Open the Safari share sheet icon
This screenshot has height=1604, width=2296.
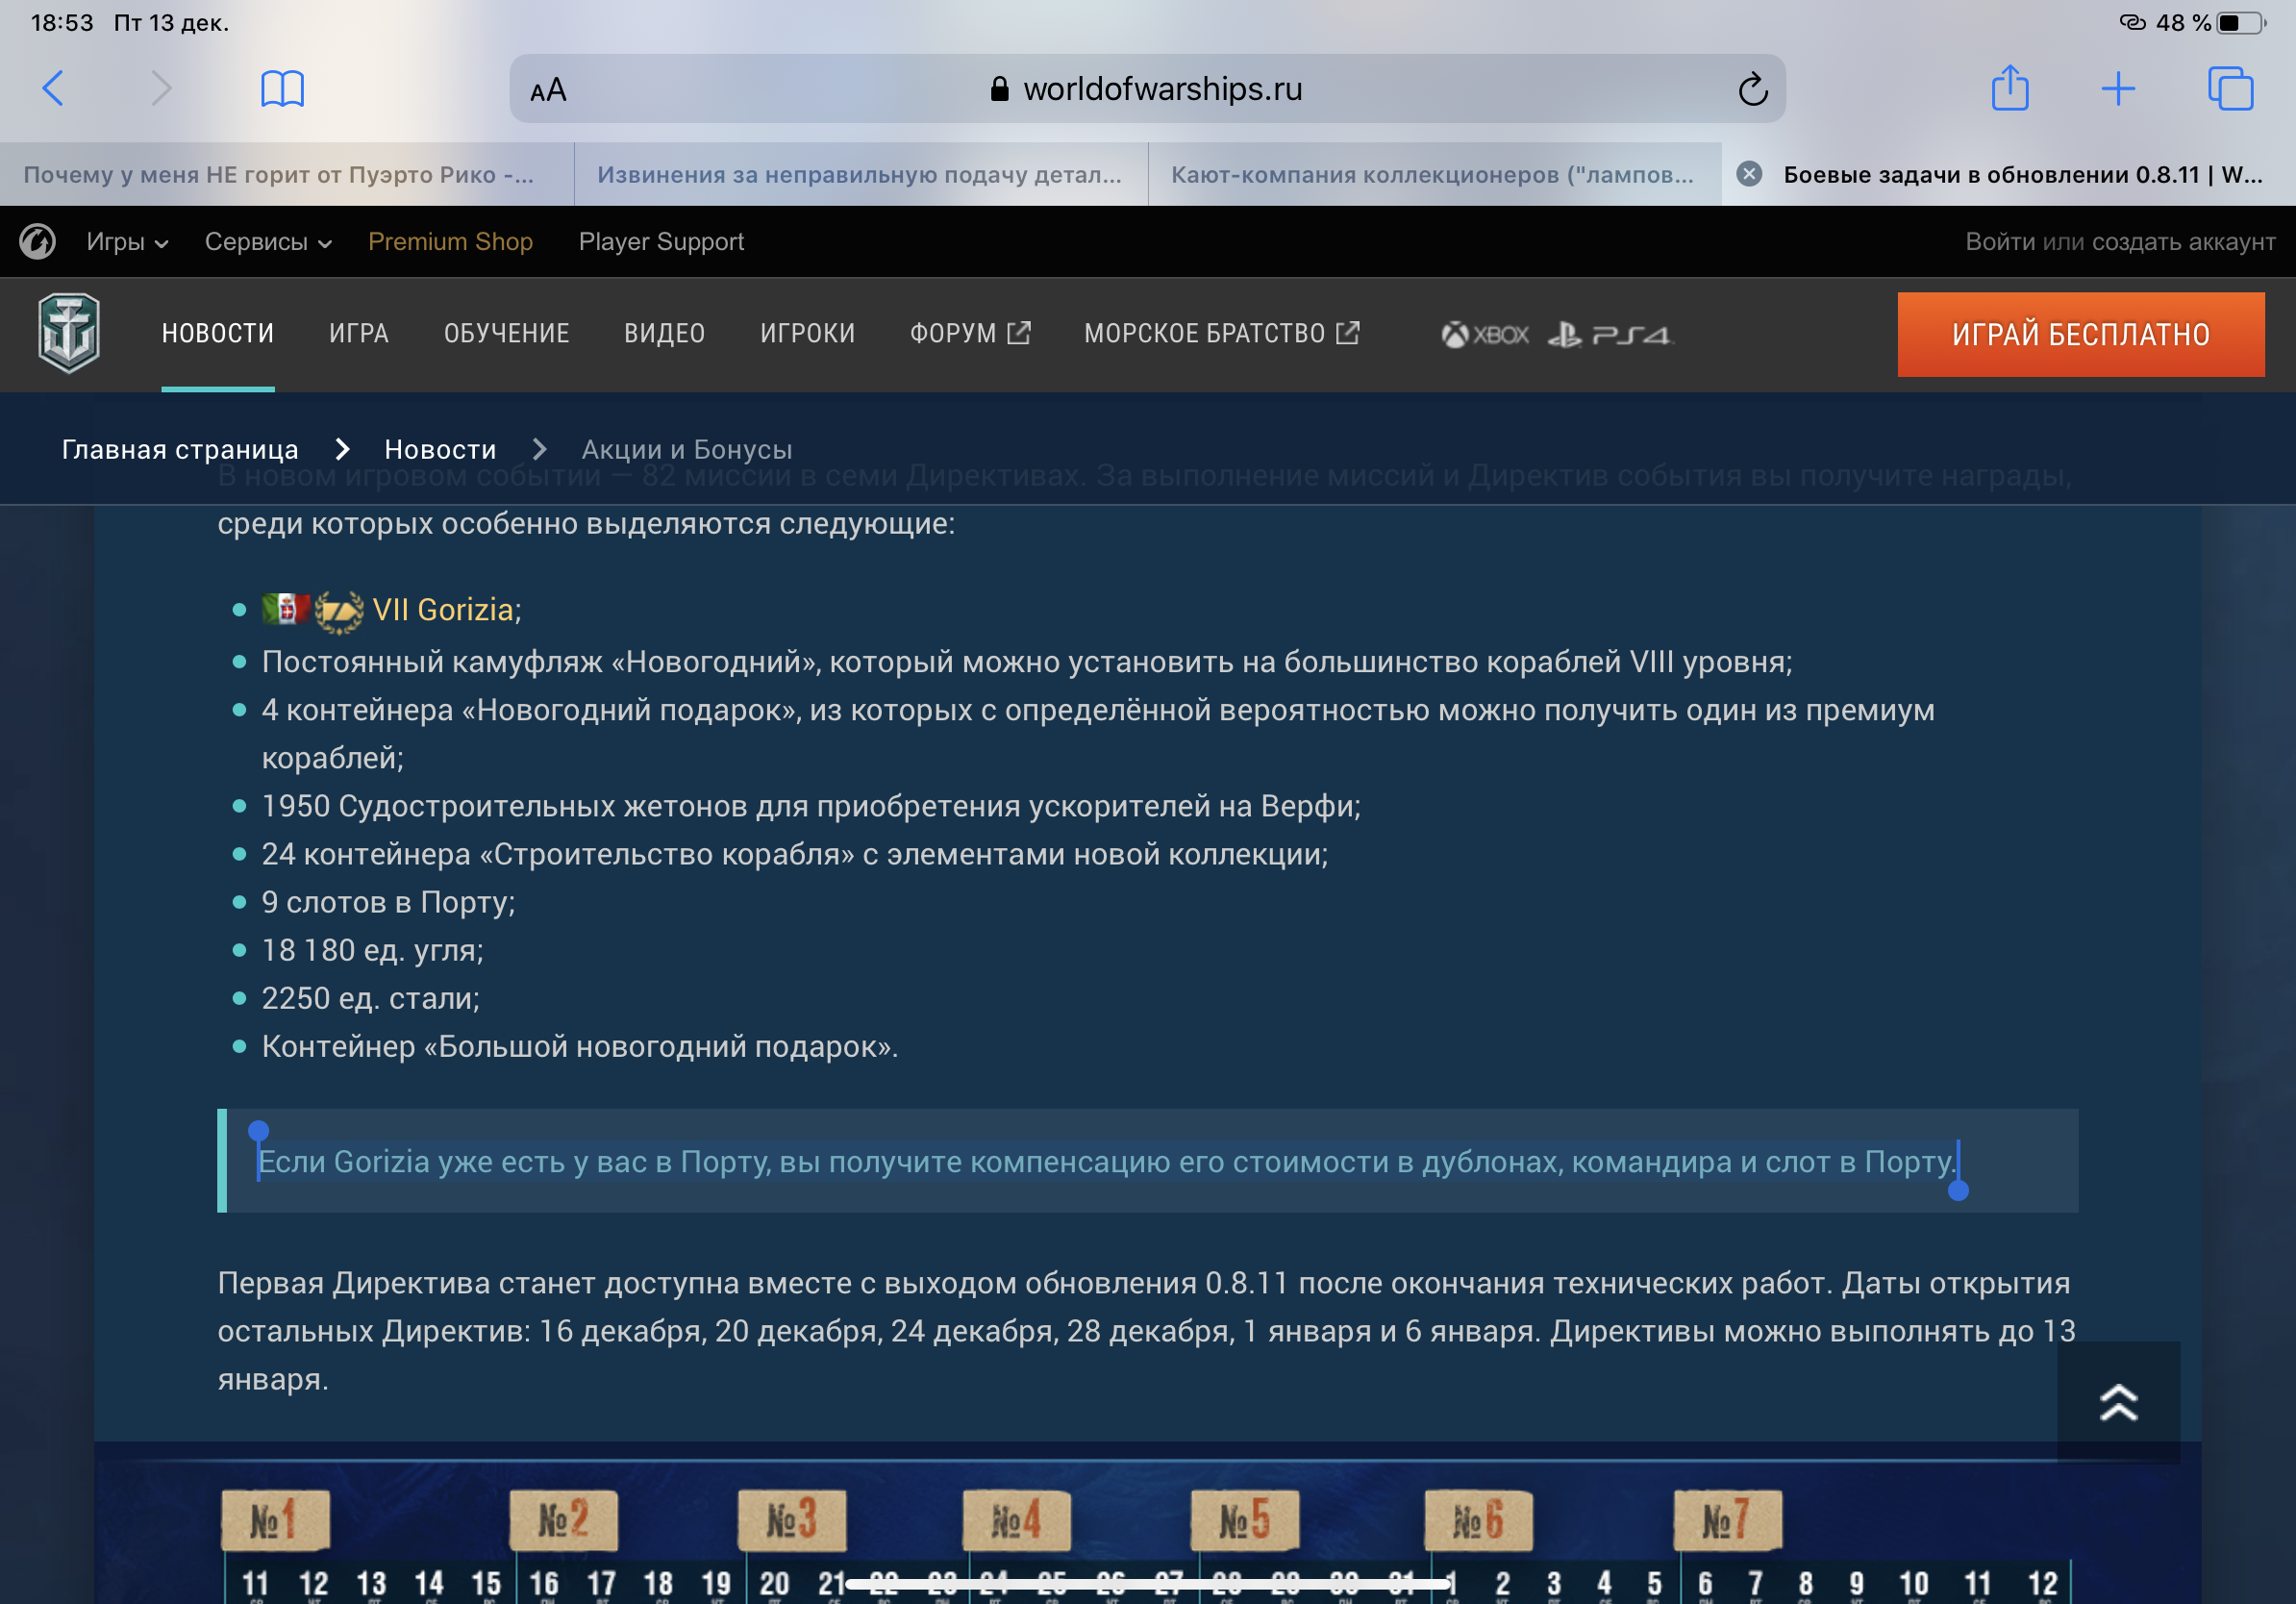[x=2010, y=88]
